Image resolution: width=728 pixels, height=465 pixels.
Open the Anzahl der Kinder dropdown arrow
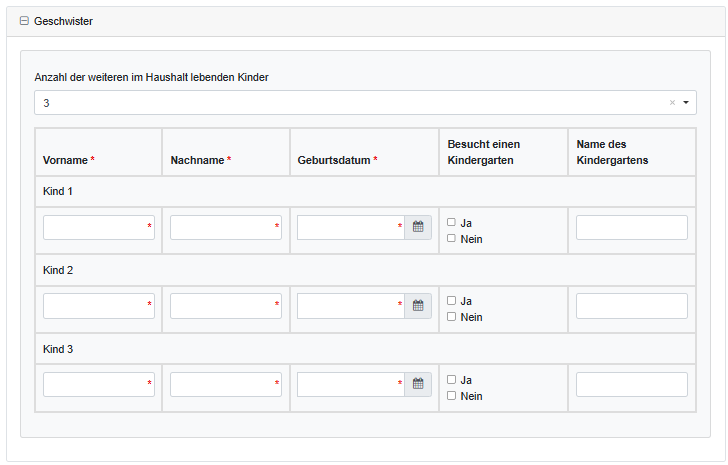pos(686,103)
